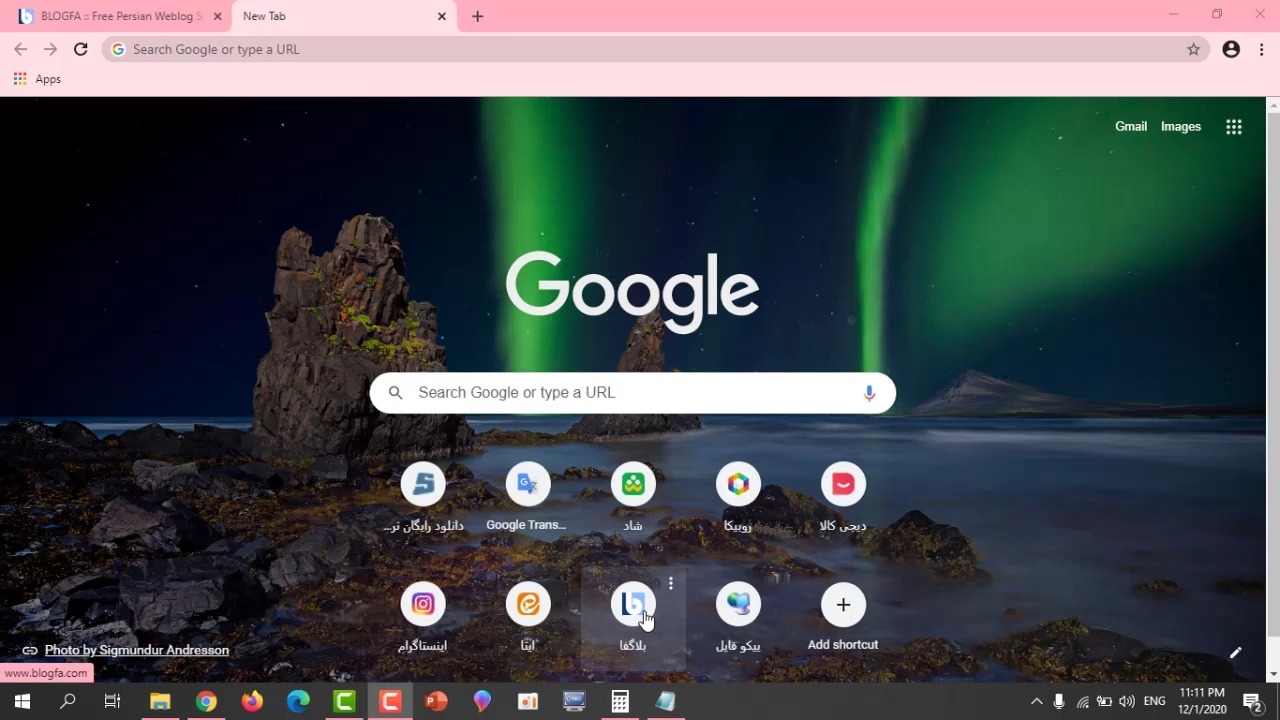
Task: Click the voice search microphone icon
Action: click(x=869, y=393)
